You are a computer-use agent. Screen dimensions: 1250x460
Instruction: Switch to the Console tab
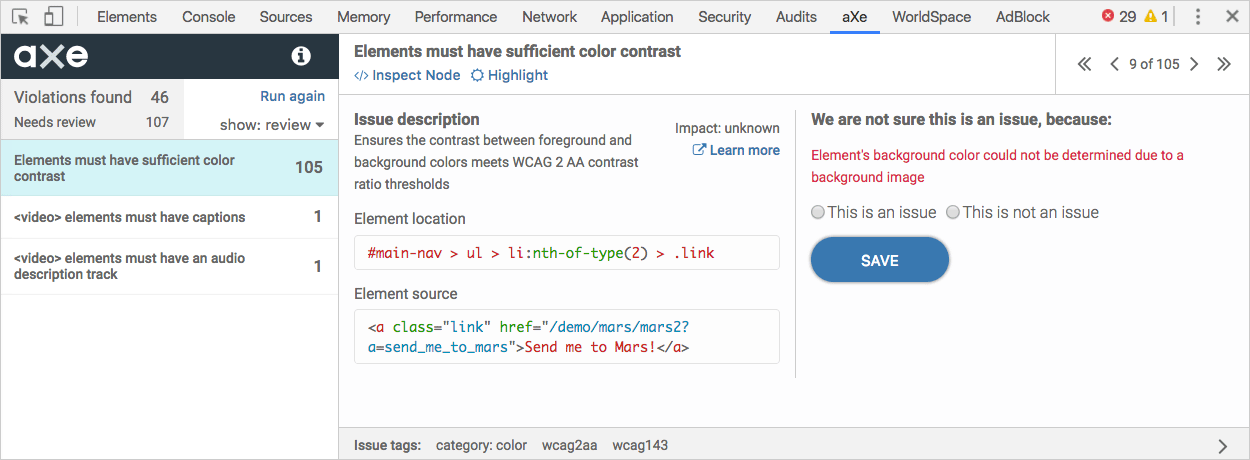[208, 16]
